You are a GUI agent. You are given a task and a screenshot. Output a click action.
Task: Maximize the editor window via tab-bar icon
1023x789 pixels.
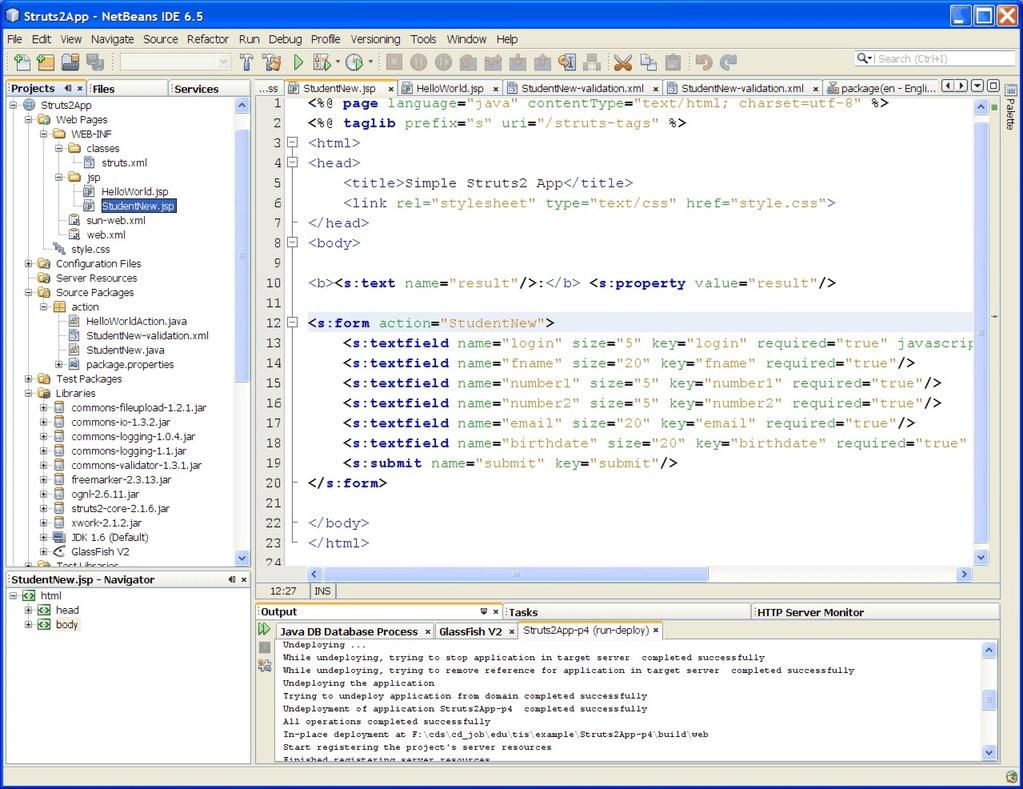[x=993, y=85]
